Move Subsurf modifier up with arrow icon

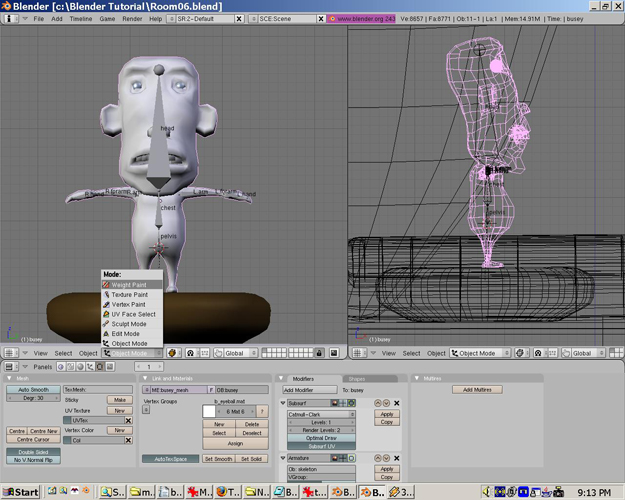377,403
